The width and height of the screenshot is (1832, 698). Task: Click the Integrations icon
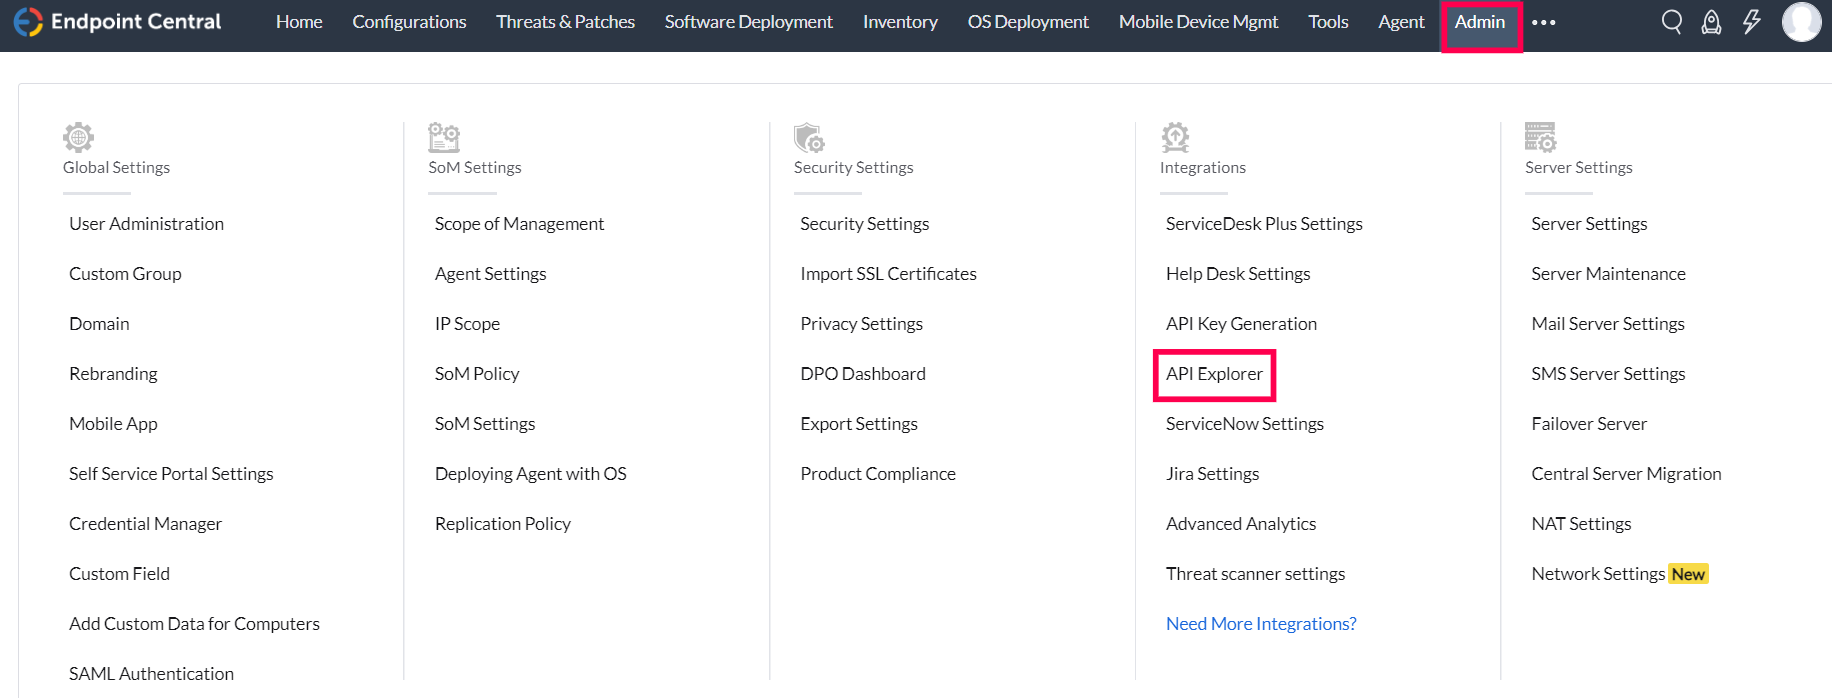click(1175, 137)
